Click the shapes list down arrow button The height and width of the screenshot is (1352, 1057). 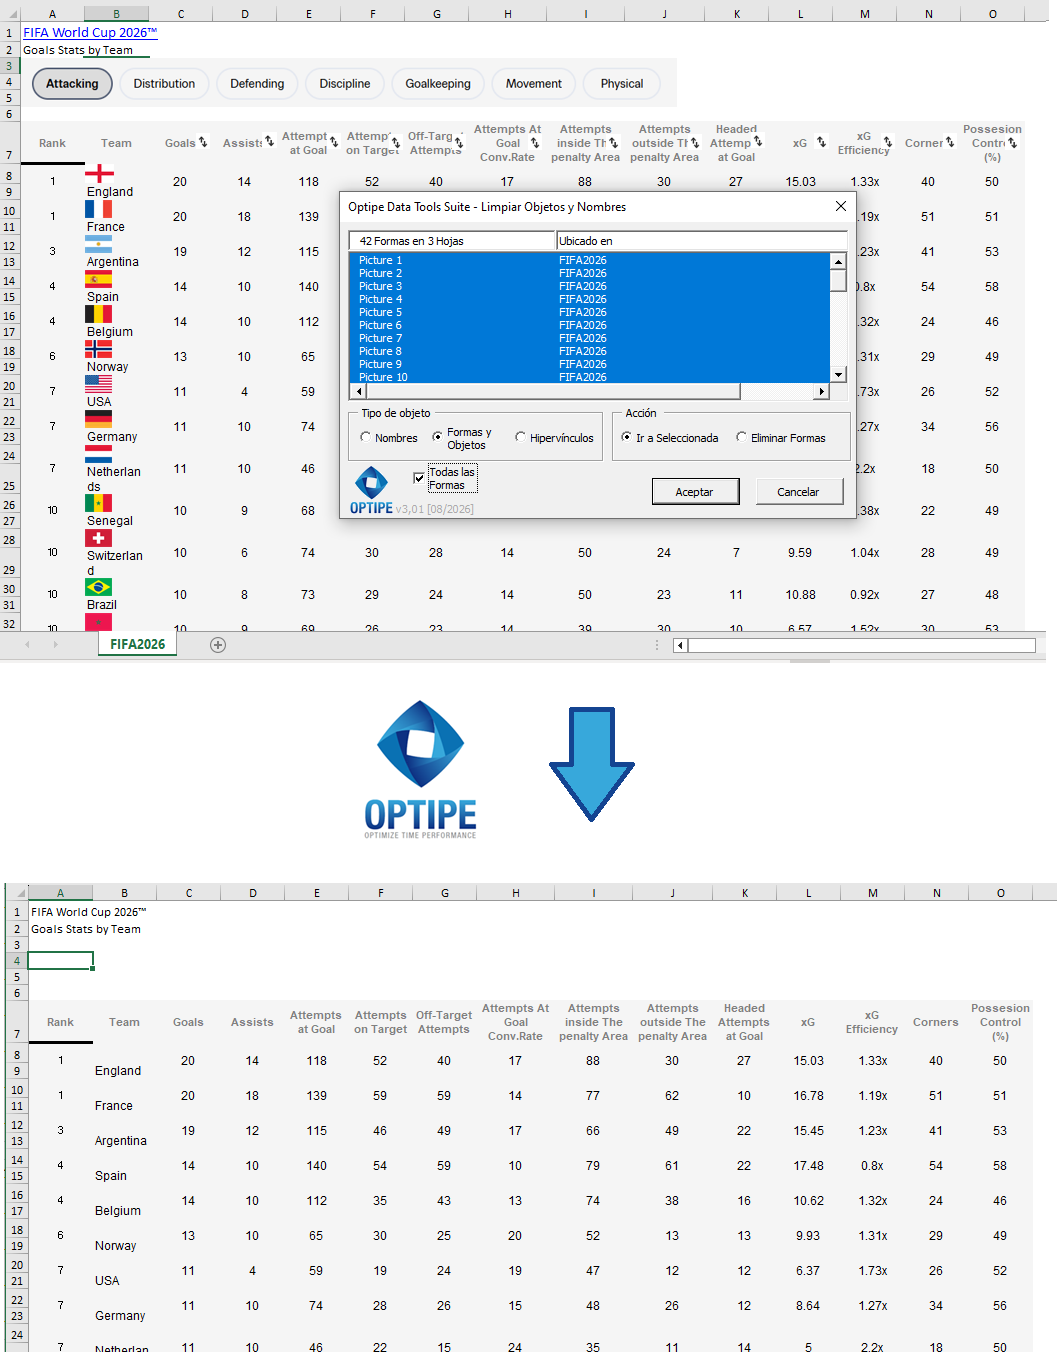click(x=839, y=374)
